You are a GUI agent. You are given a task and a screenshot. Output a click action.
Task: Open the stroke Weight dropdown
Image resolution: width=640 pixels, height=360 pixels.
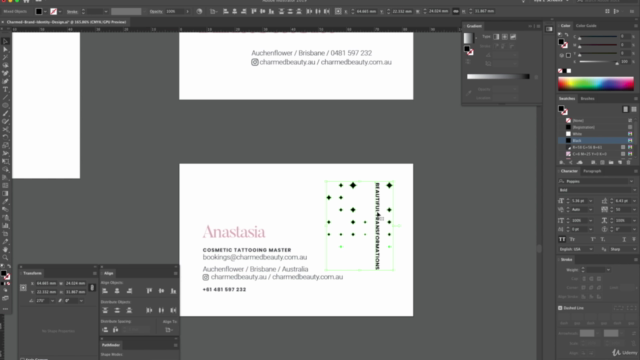coord(608,270)
